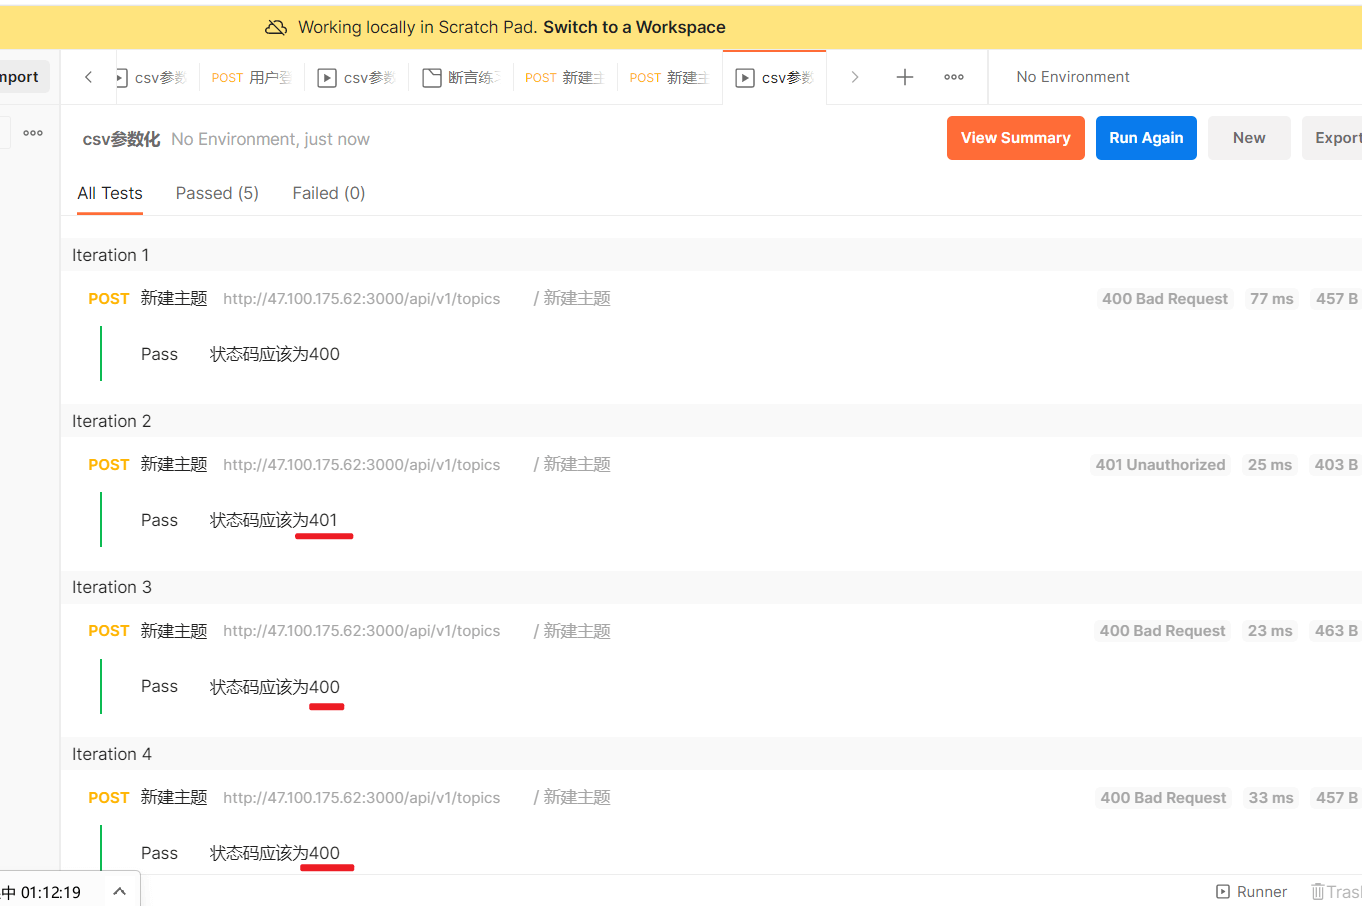The width and height of the screenshot is (1362, 906).
Task: Click Iteration 3's 400 Bad Request badge
Action: (x=1162, y=631)
